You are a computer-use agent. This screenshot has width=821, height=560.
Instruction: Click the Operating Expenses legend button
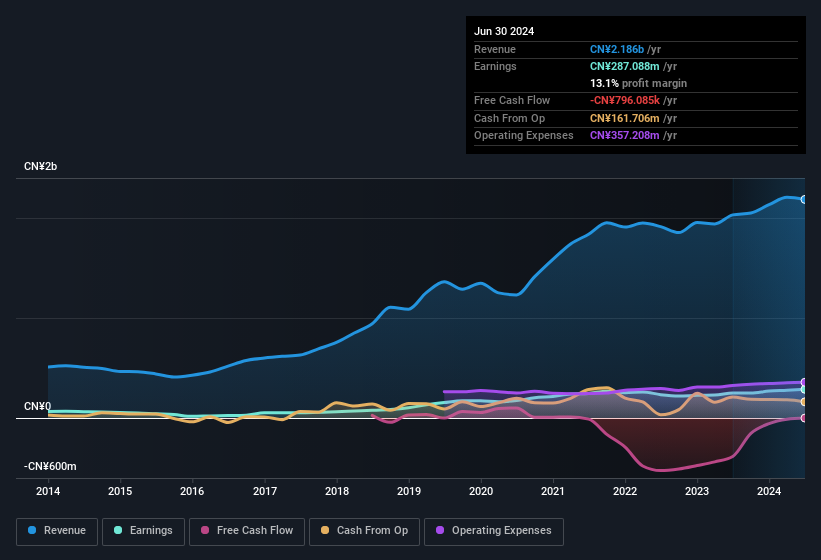point(494,531)
